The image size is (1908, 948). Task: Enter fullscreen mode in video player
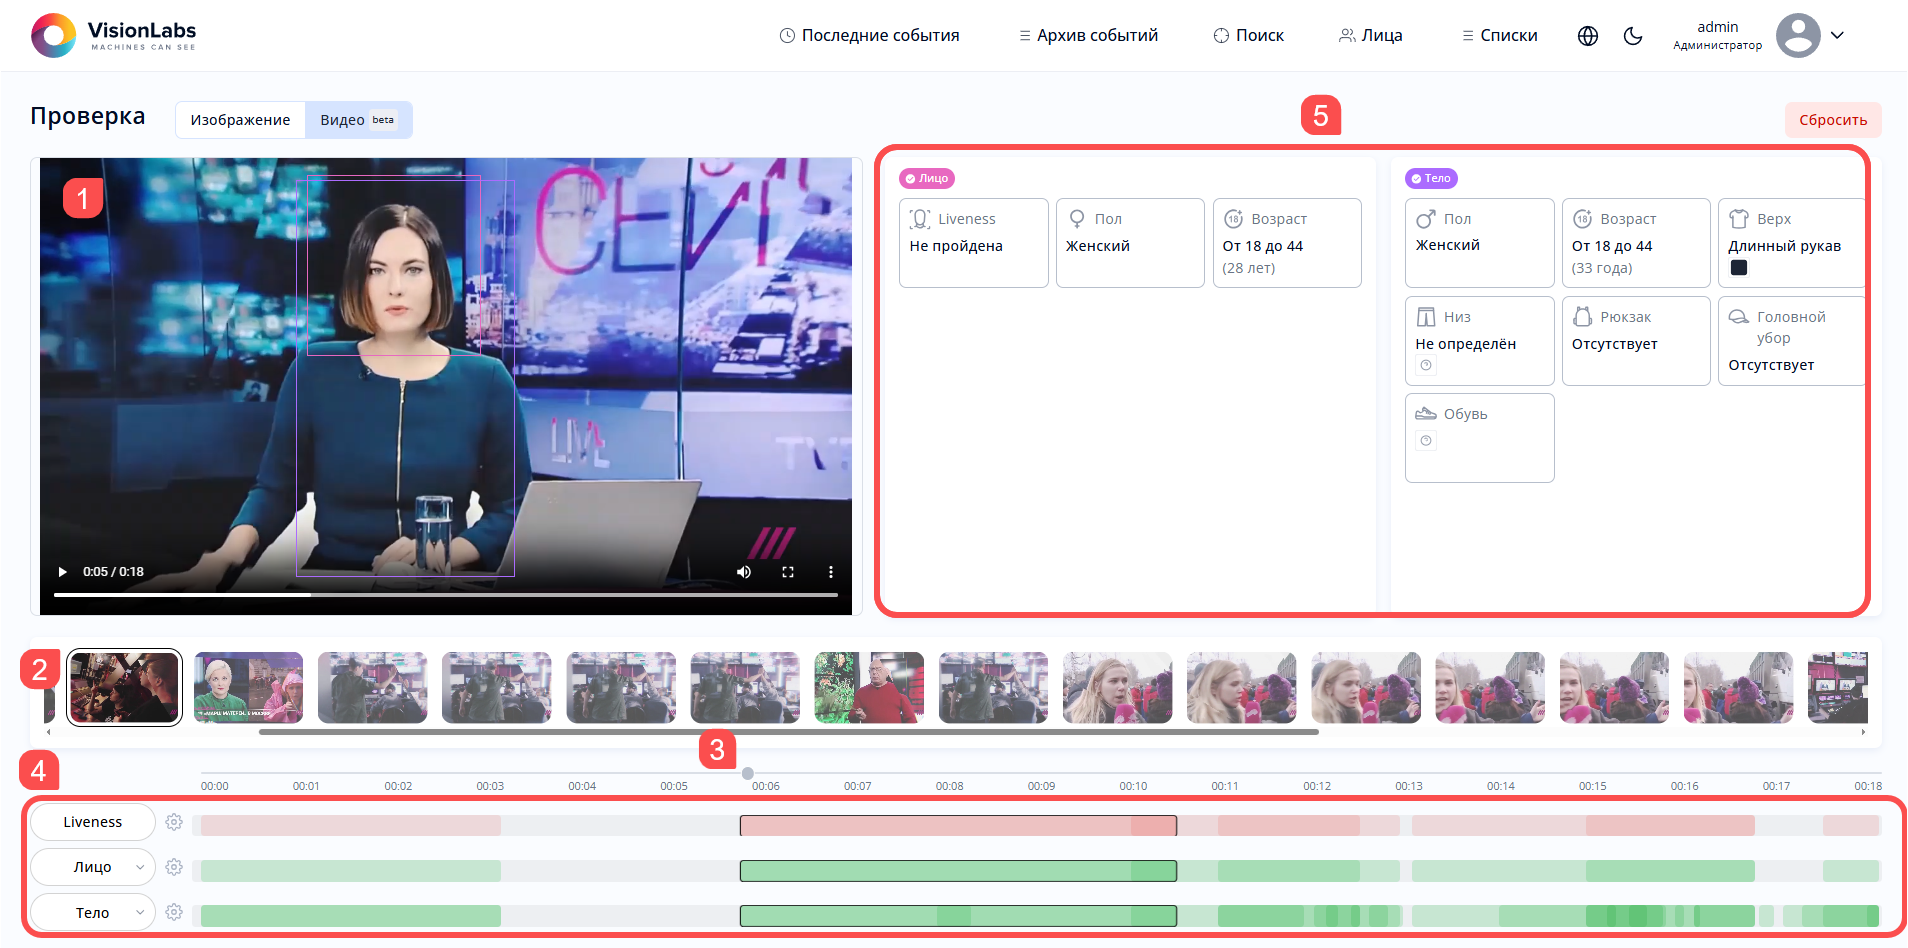[788, 572]
